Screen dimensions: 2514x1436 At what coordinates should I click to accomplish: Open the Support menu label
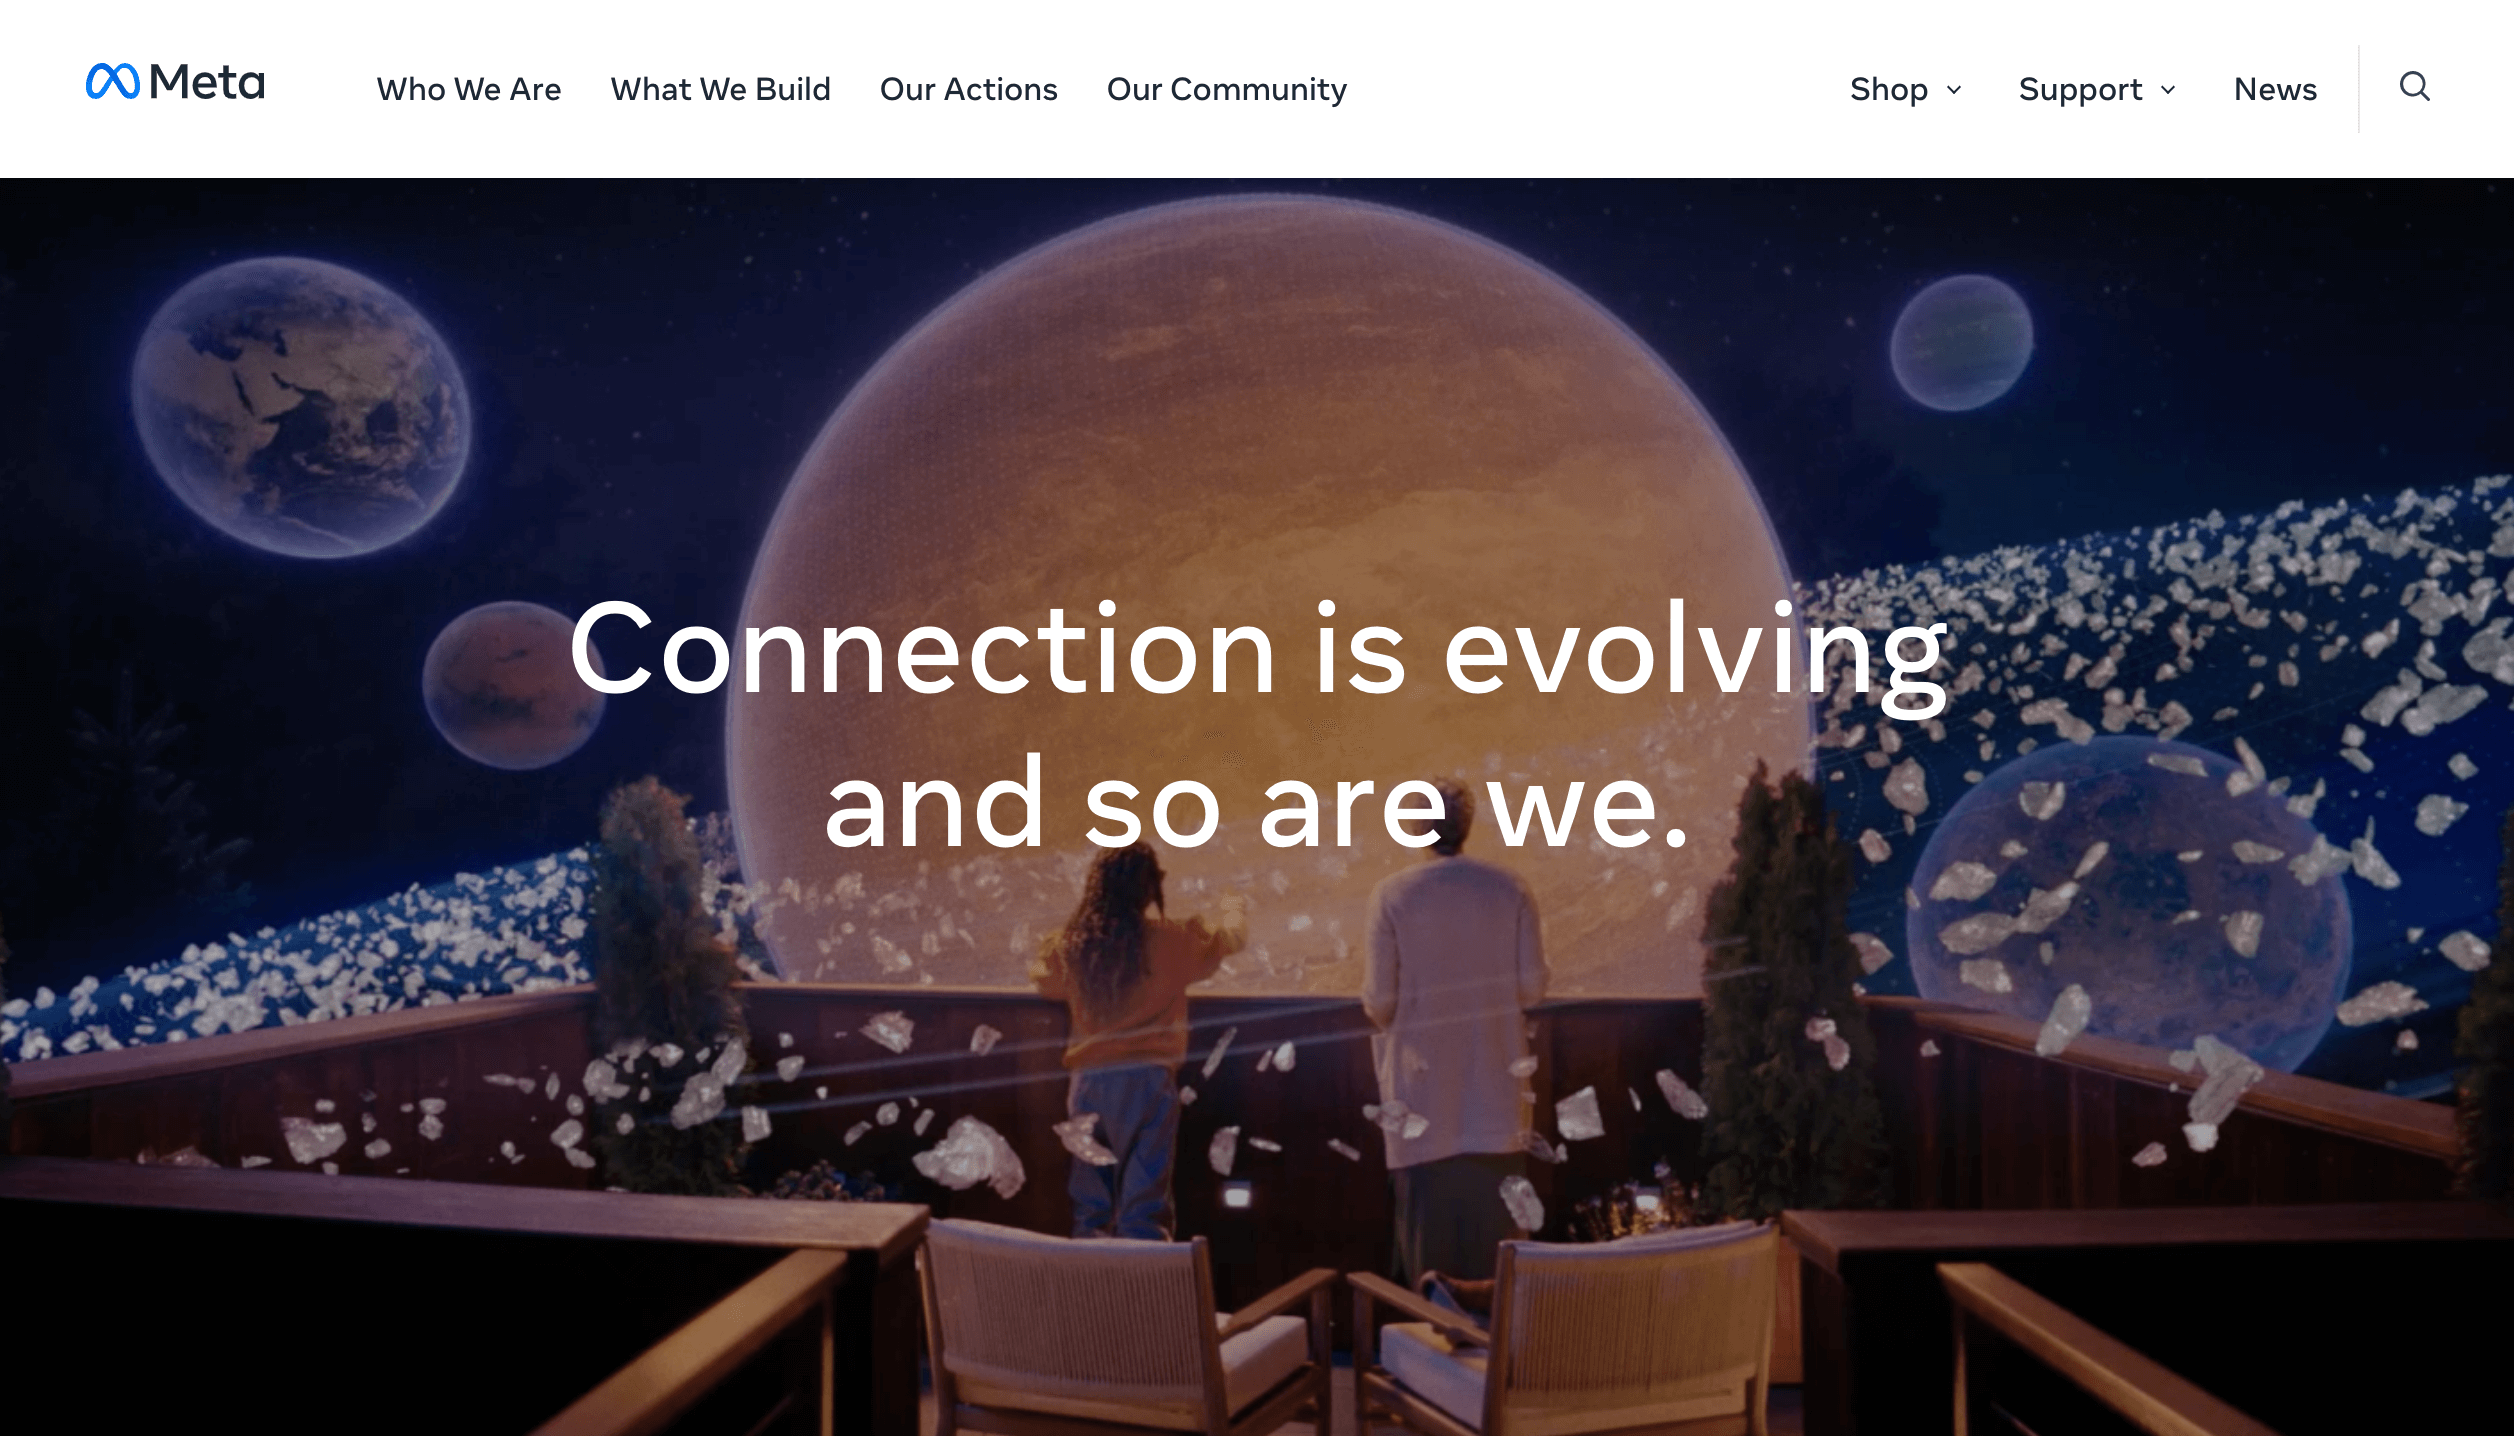[x=2080, y=90]
